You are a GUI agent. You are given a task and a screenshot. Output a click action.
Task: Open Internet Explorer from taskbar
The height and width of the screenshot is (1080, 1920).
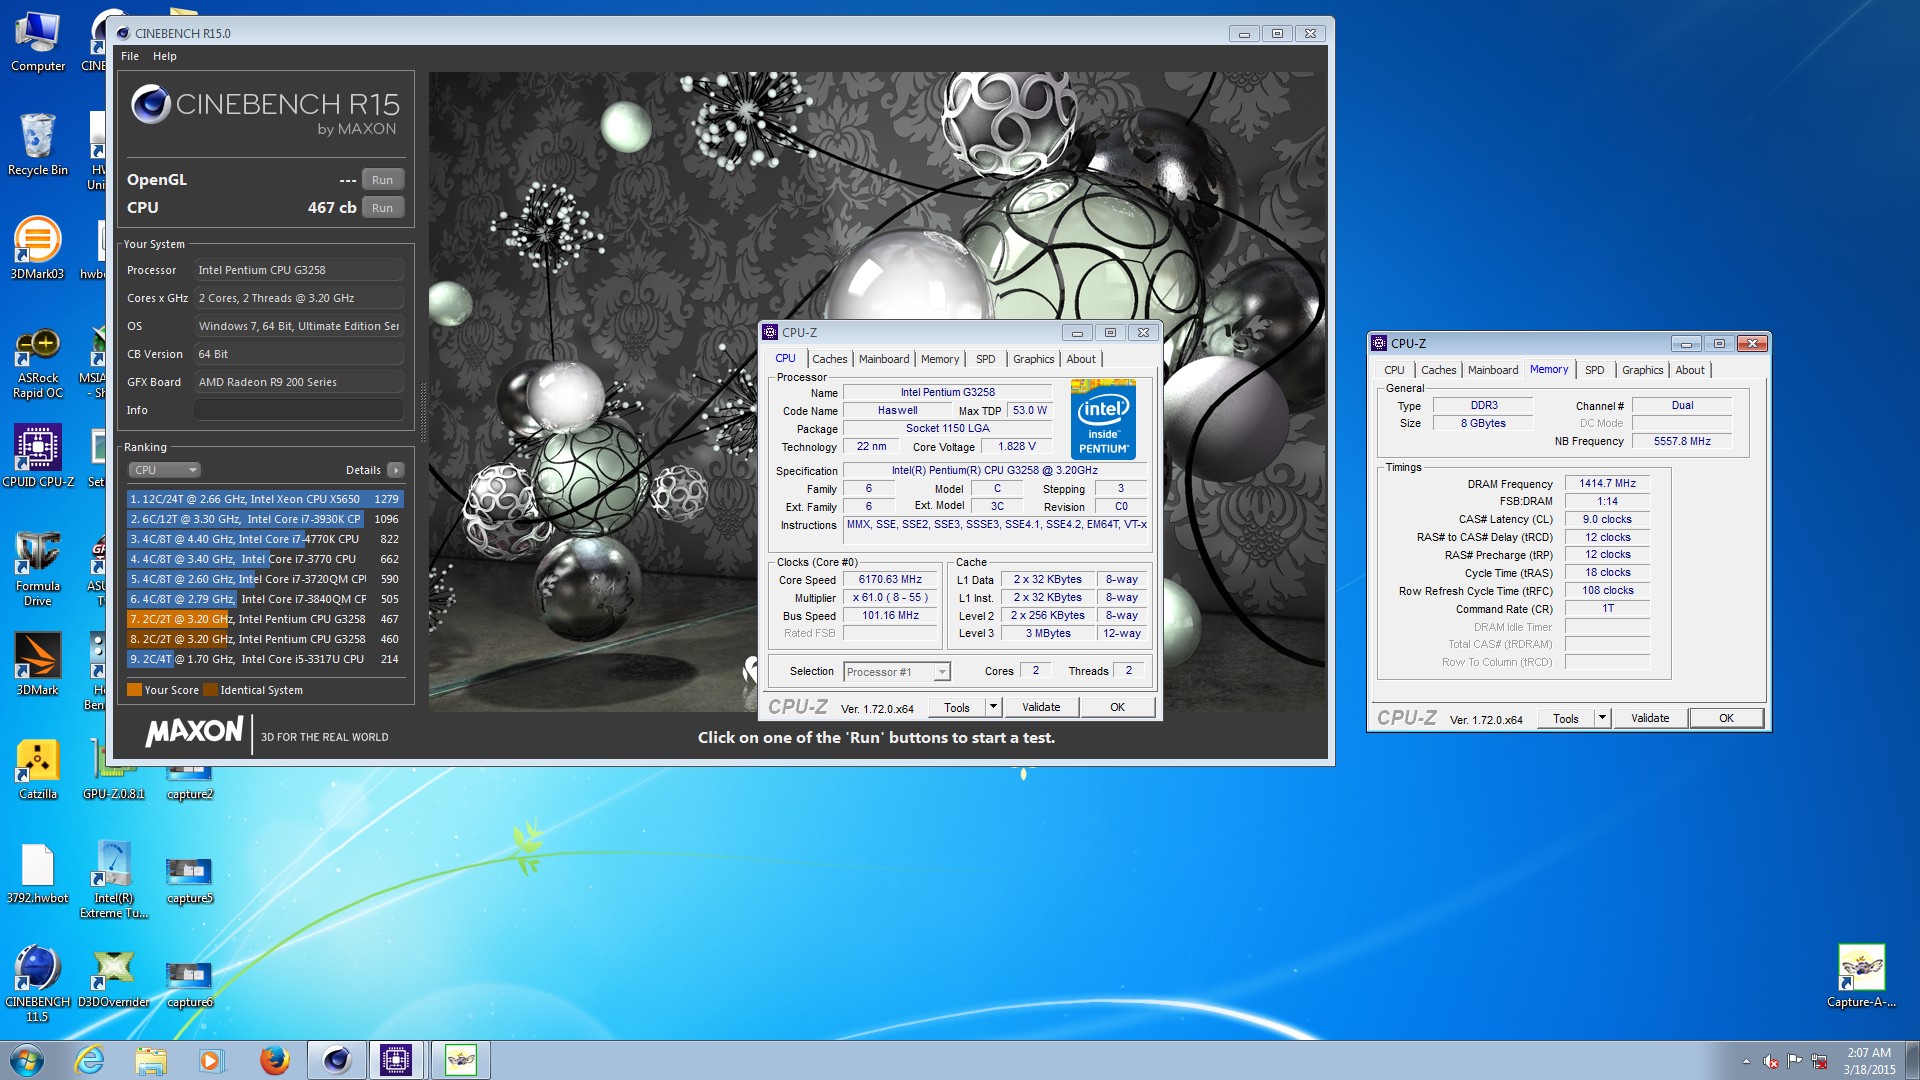[x=89, y=1060]
